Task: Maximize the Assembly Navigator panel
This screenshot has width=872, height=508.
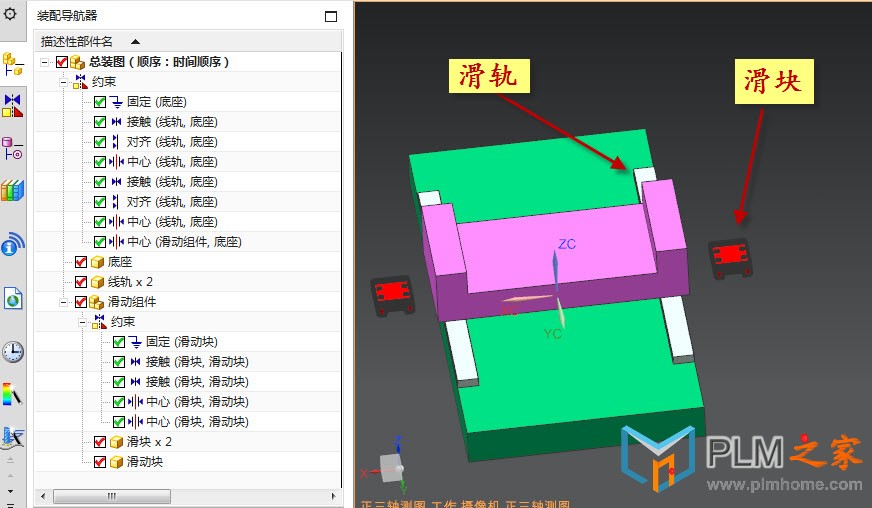Action: point(331,17)
